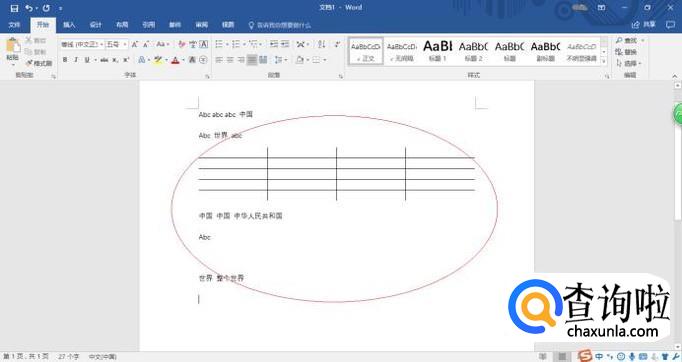Toggle Italic formatting

pos(76,60)
